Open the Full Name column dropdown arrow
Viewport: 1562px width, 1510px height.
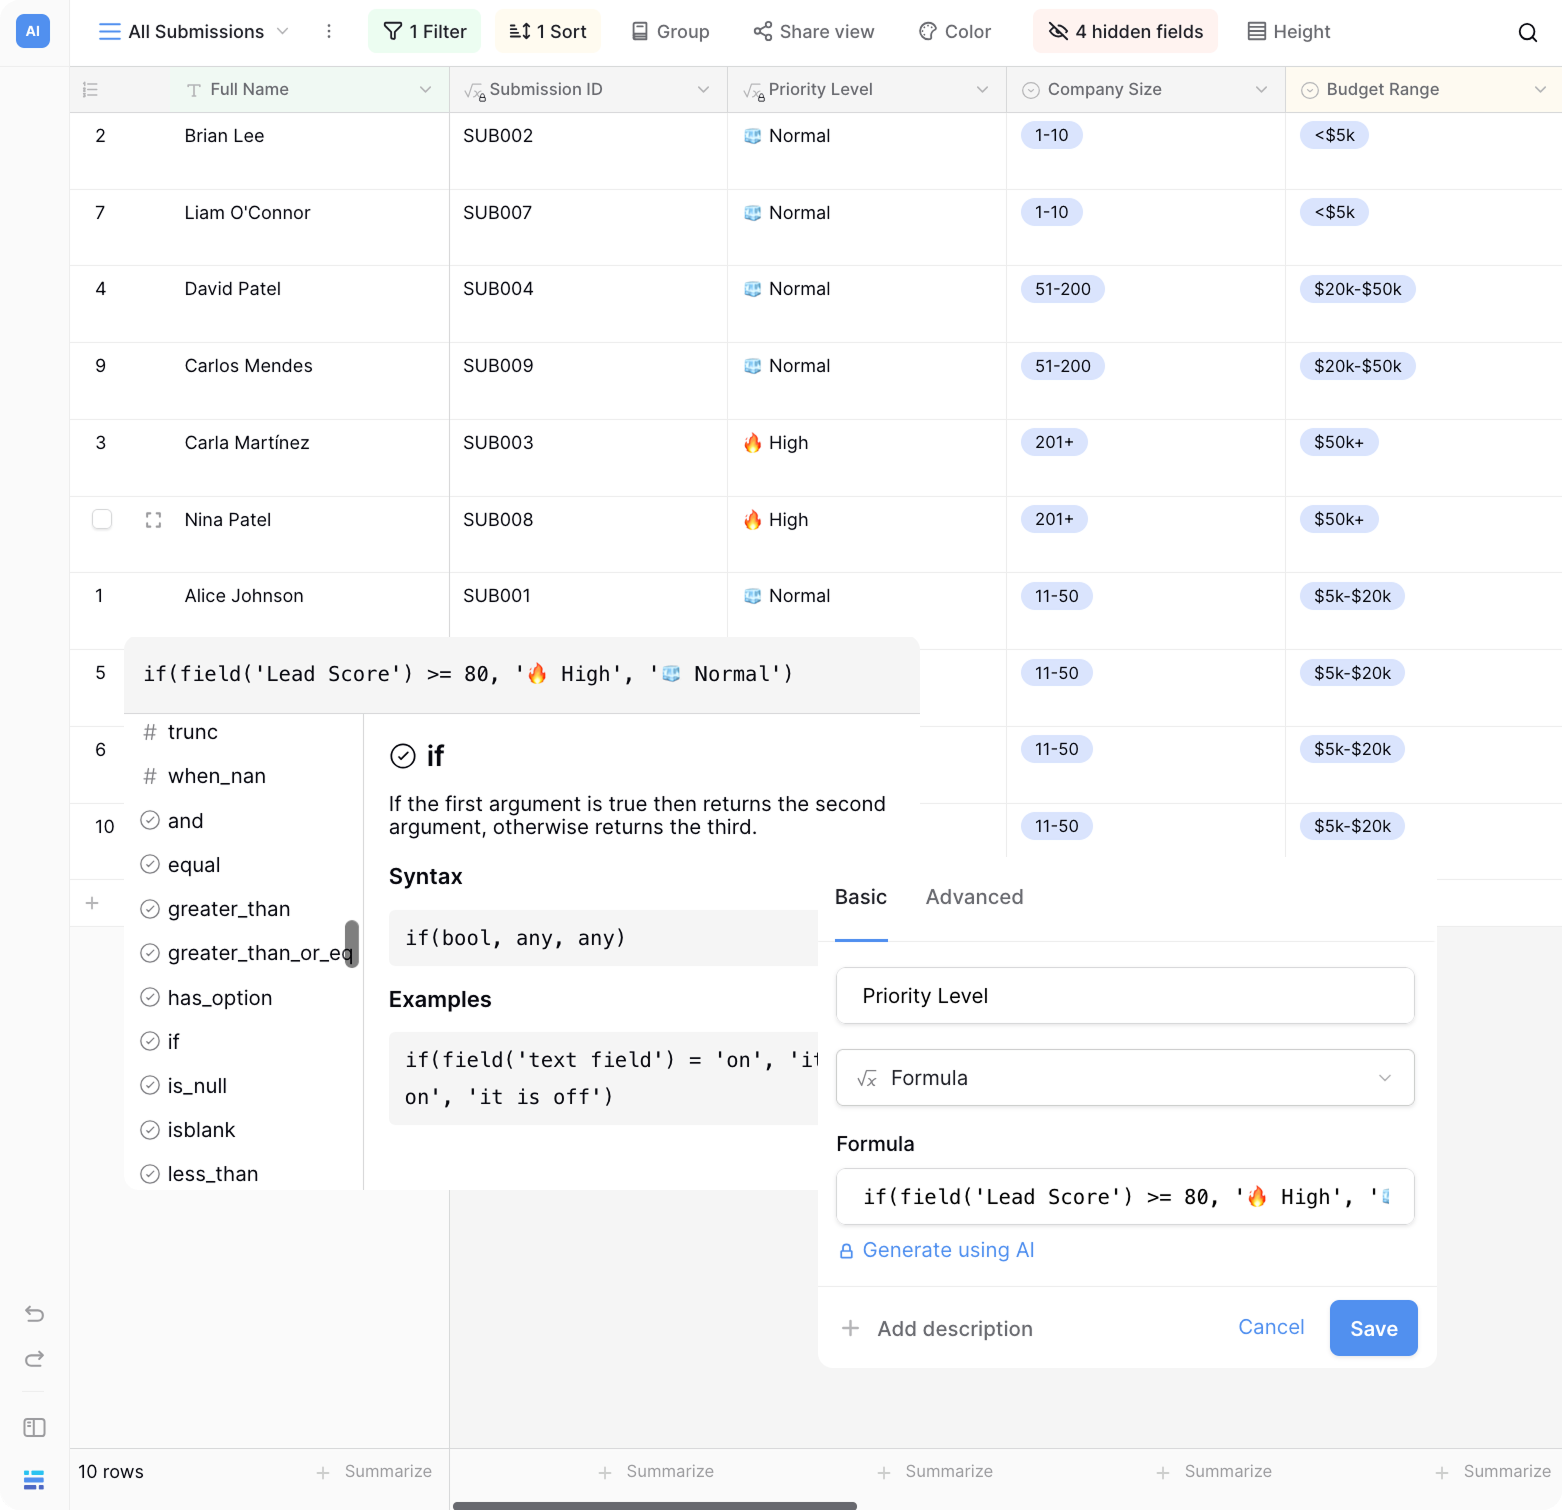point(425,90)
